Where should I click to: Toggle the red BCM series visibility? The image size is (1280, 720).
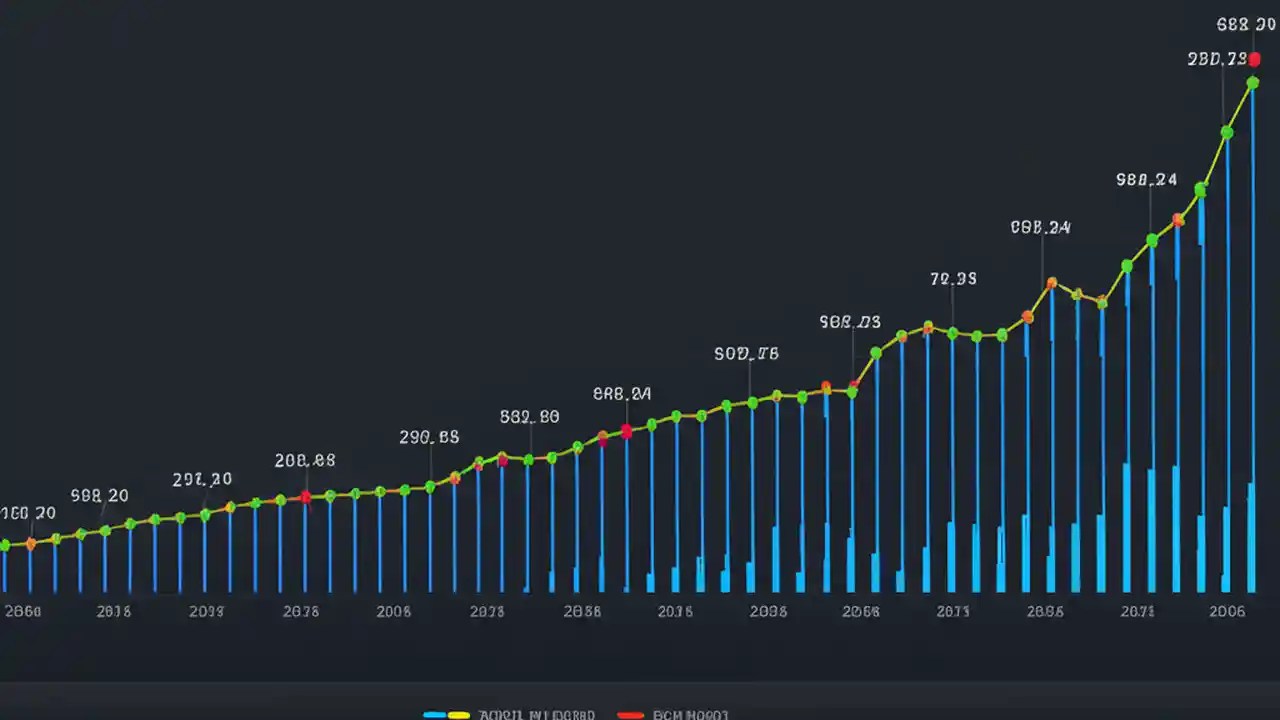point(630,715)
